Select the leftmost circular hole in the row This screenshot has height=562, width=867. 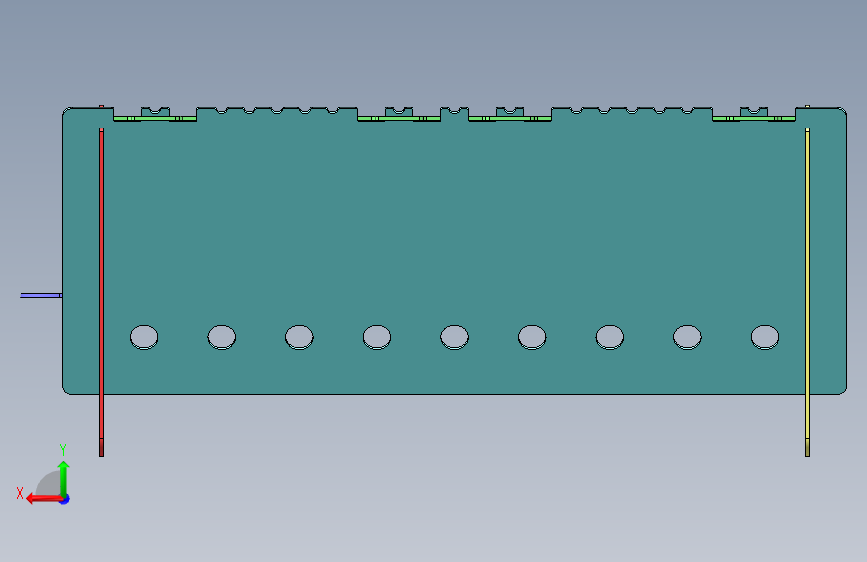click(144, 337)
